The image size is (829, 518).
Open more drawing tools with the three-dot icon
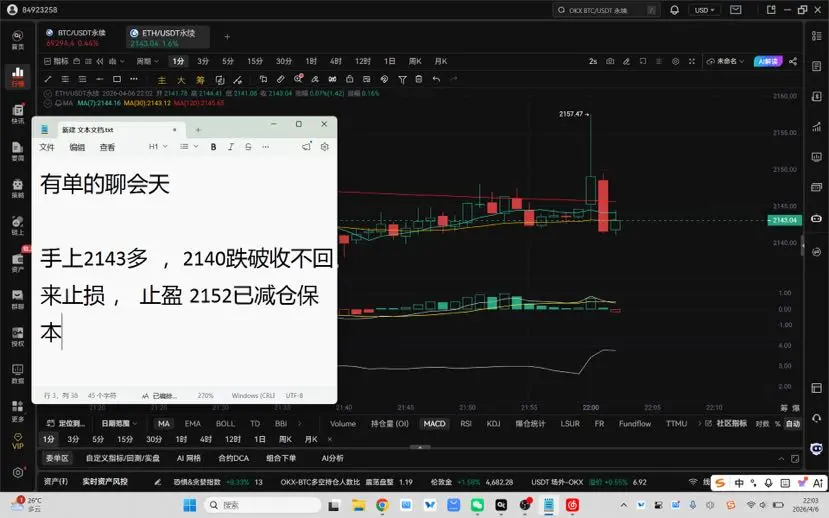pos(134,79)
